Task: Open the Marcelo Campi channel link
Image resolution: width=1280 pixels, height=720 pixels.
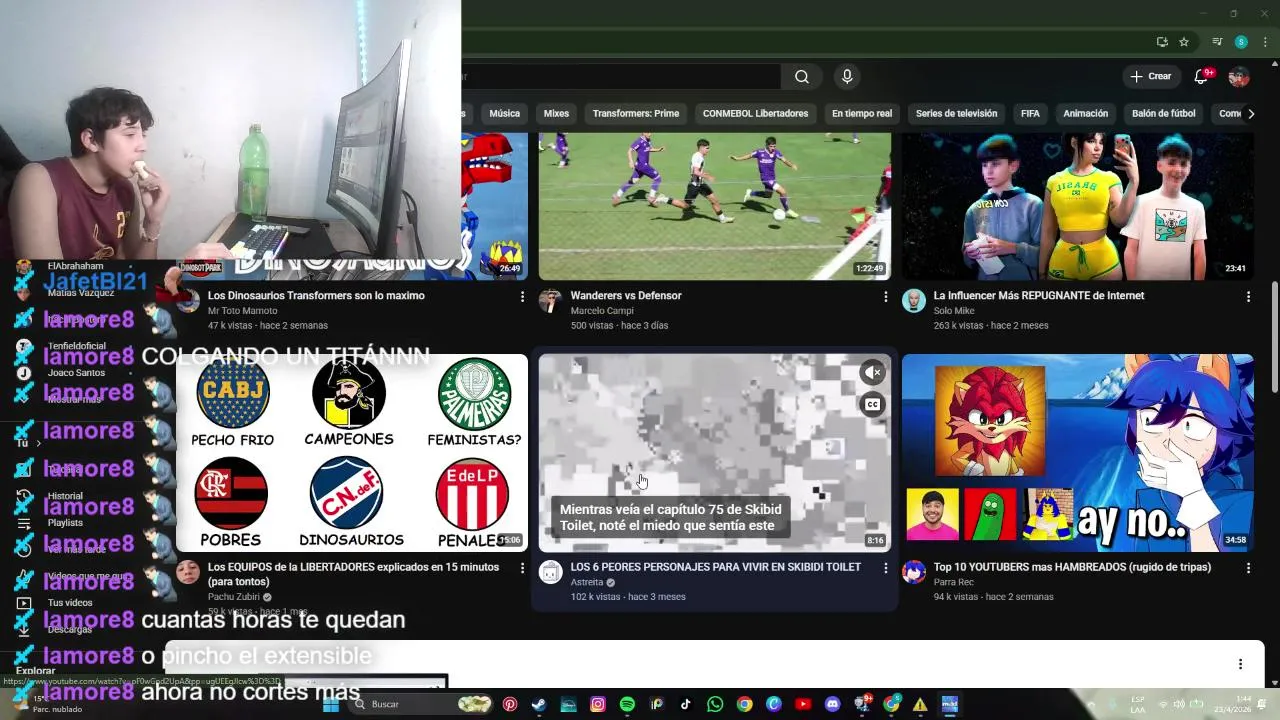Action: point(602,311)
